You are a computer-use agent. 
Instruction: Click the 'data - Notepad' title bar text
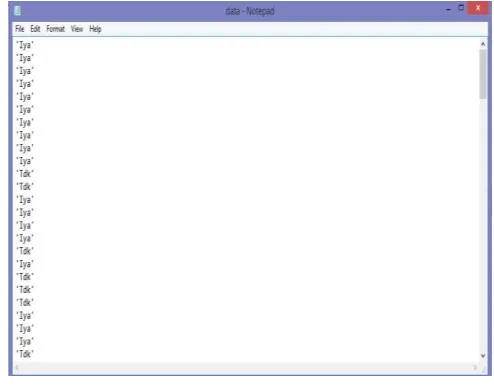click(x=250, y=11)
